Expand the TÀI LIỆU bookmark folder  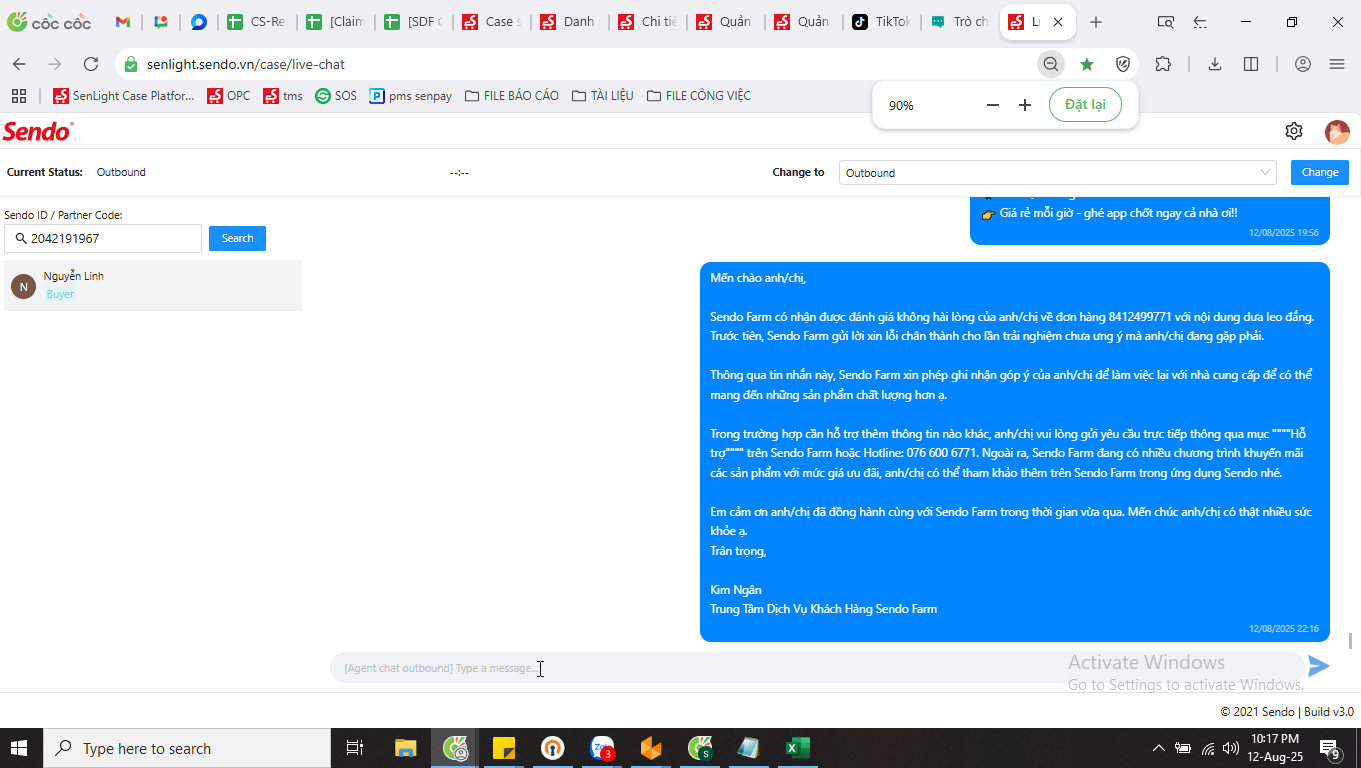pos(603,96)
